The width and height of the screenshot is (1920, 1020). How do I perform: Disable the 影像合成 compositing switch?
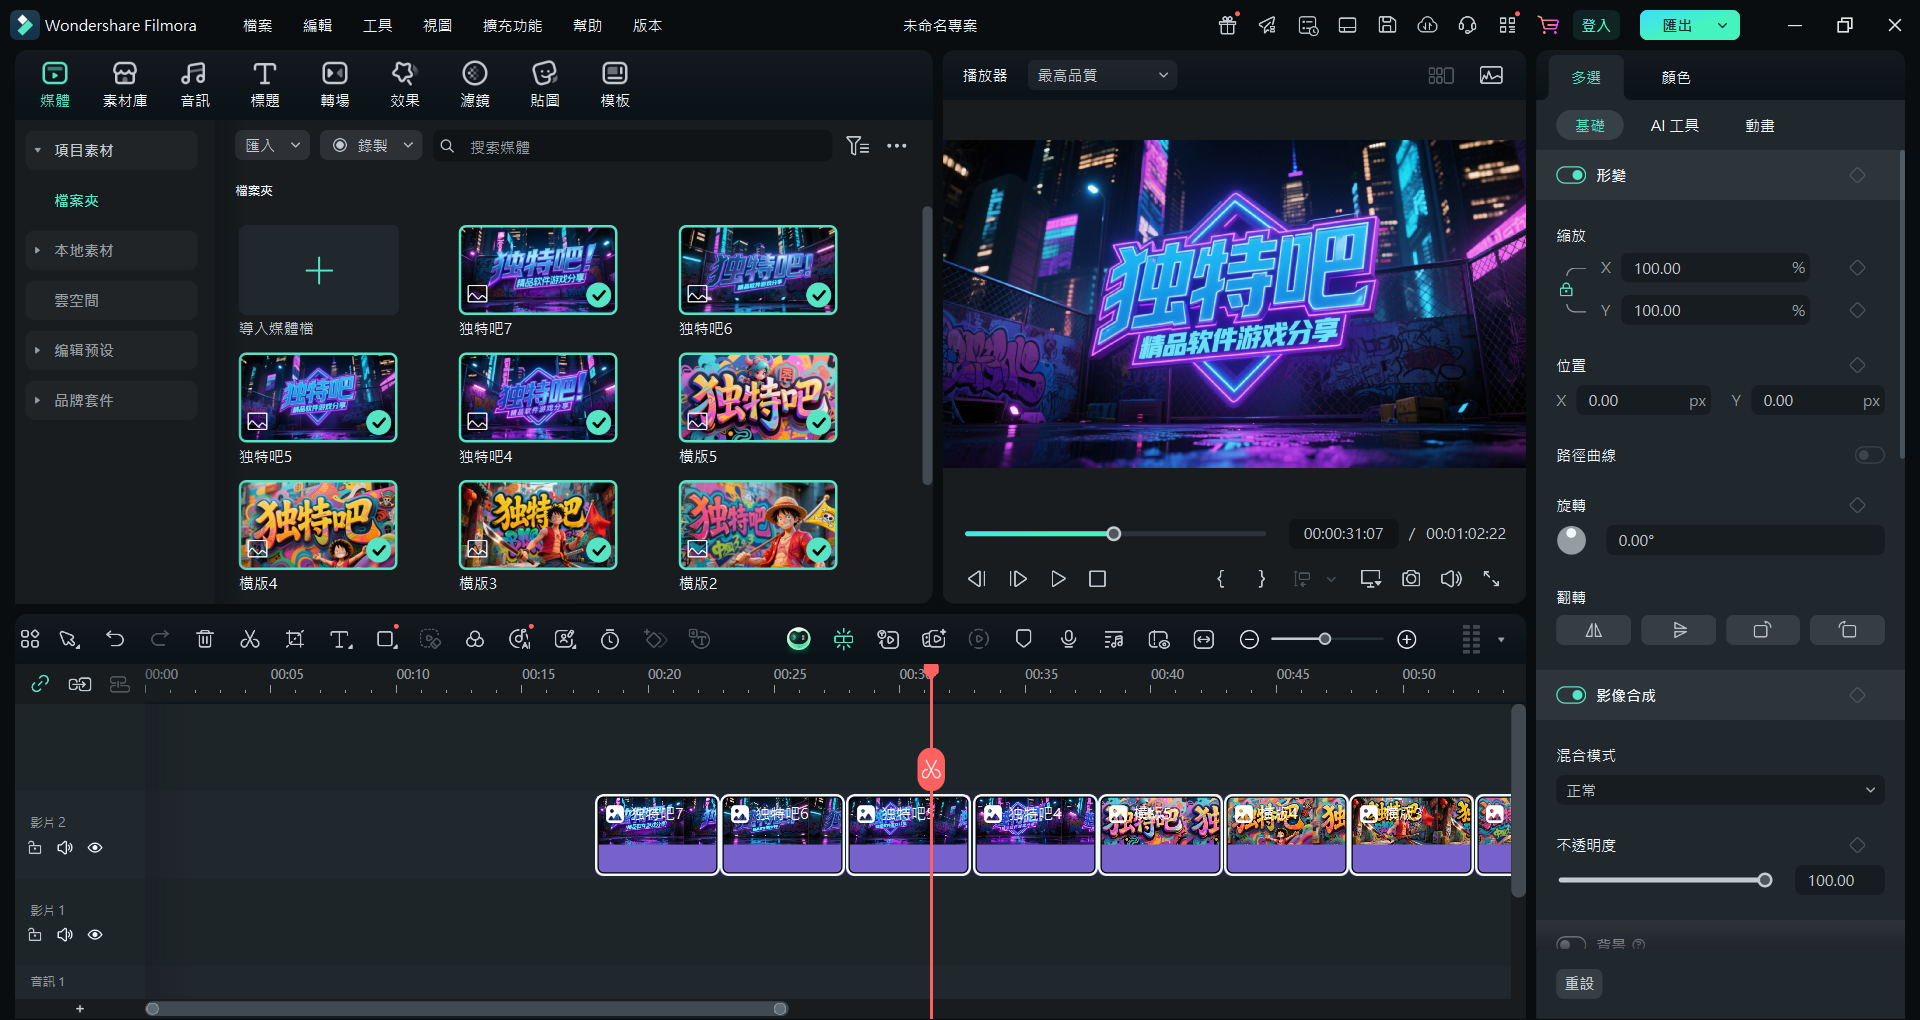[x=1571, y=695]
